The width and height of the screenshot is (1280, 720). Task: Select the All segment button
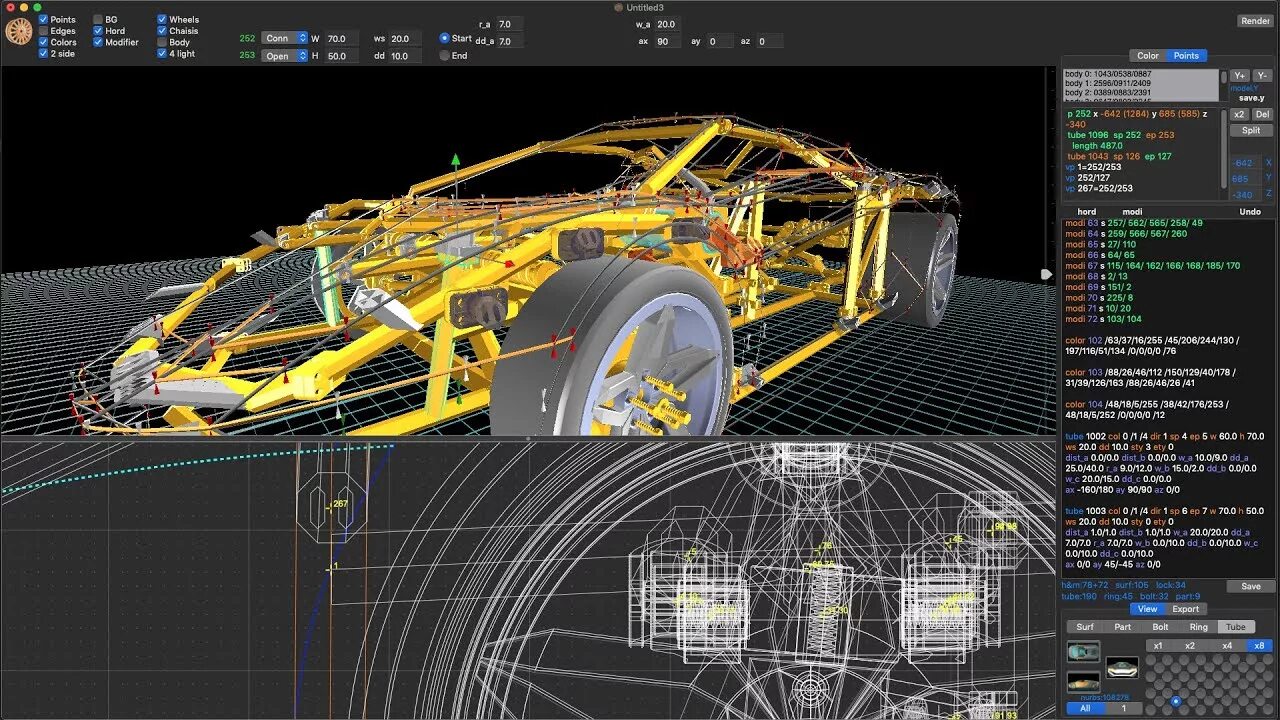[1086, 708]
